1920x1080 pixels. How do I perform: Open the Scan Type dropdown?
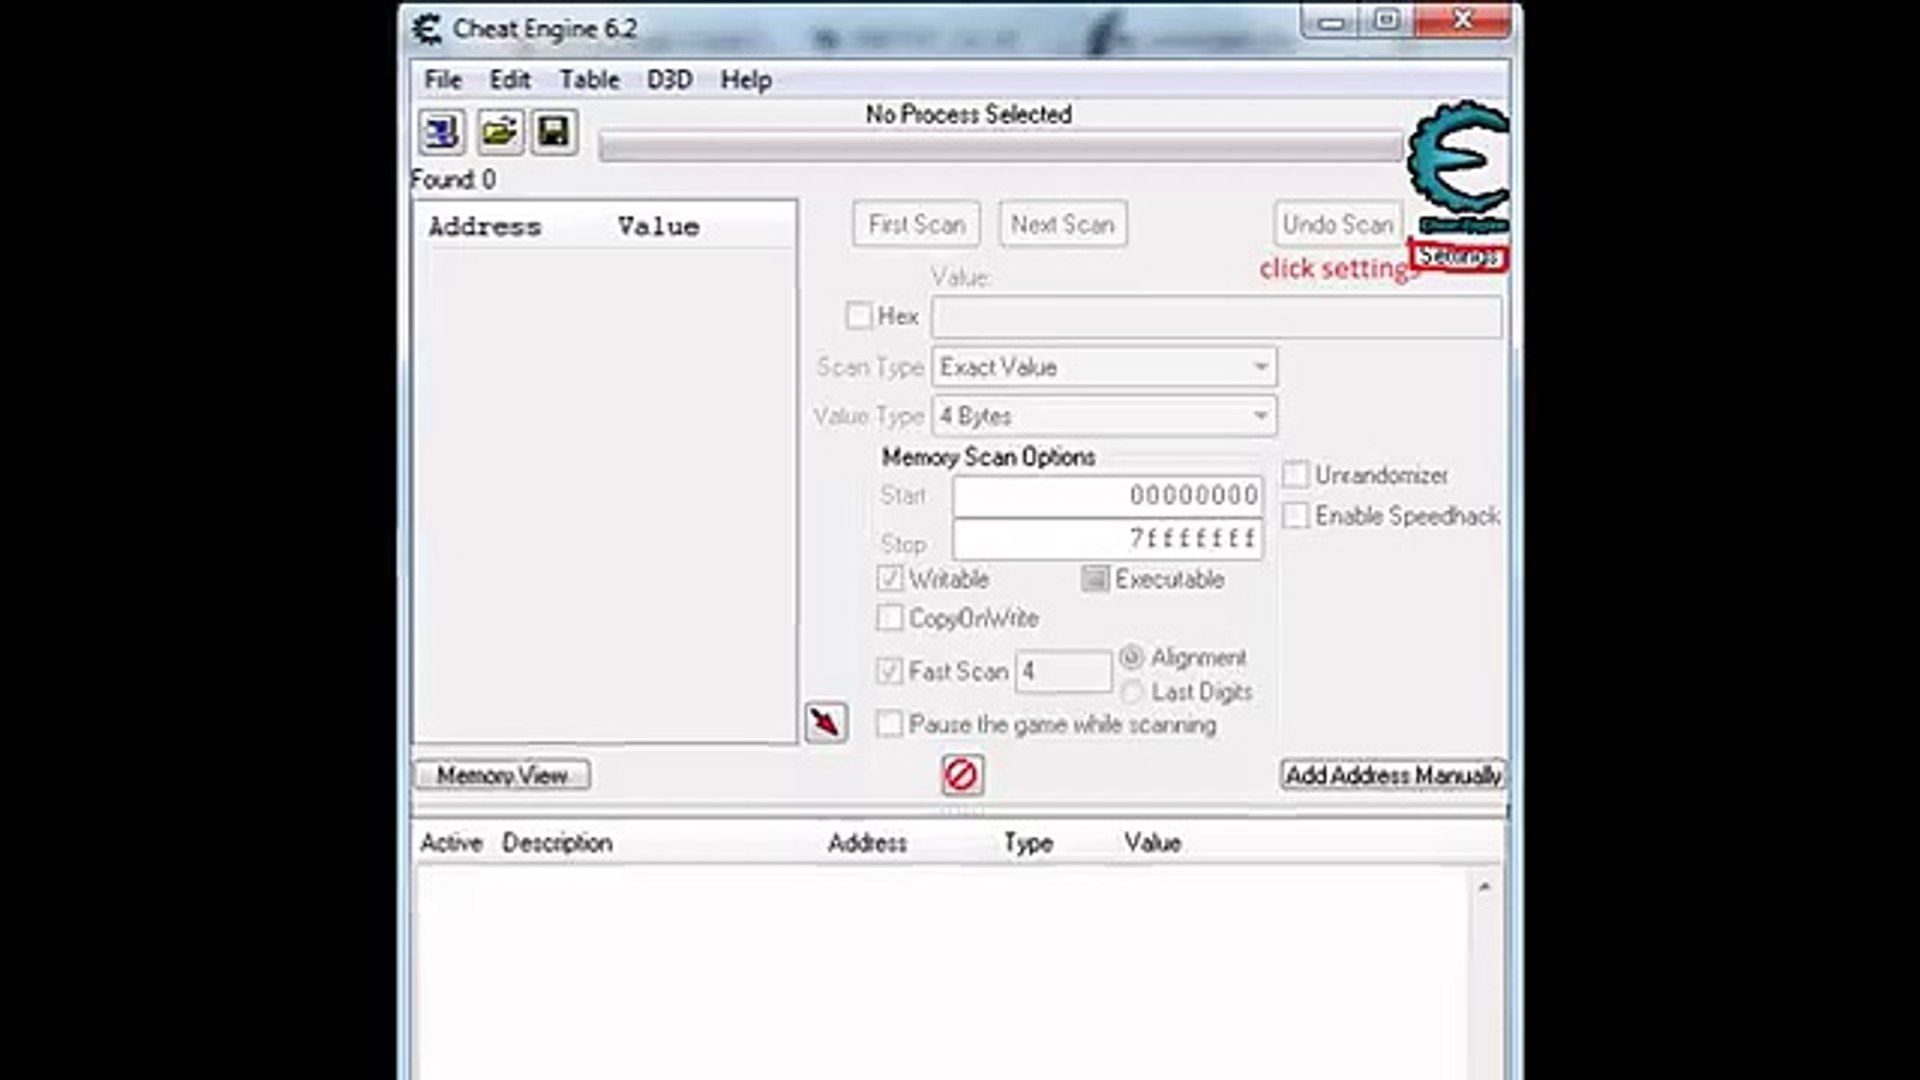coord(1104,367)
